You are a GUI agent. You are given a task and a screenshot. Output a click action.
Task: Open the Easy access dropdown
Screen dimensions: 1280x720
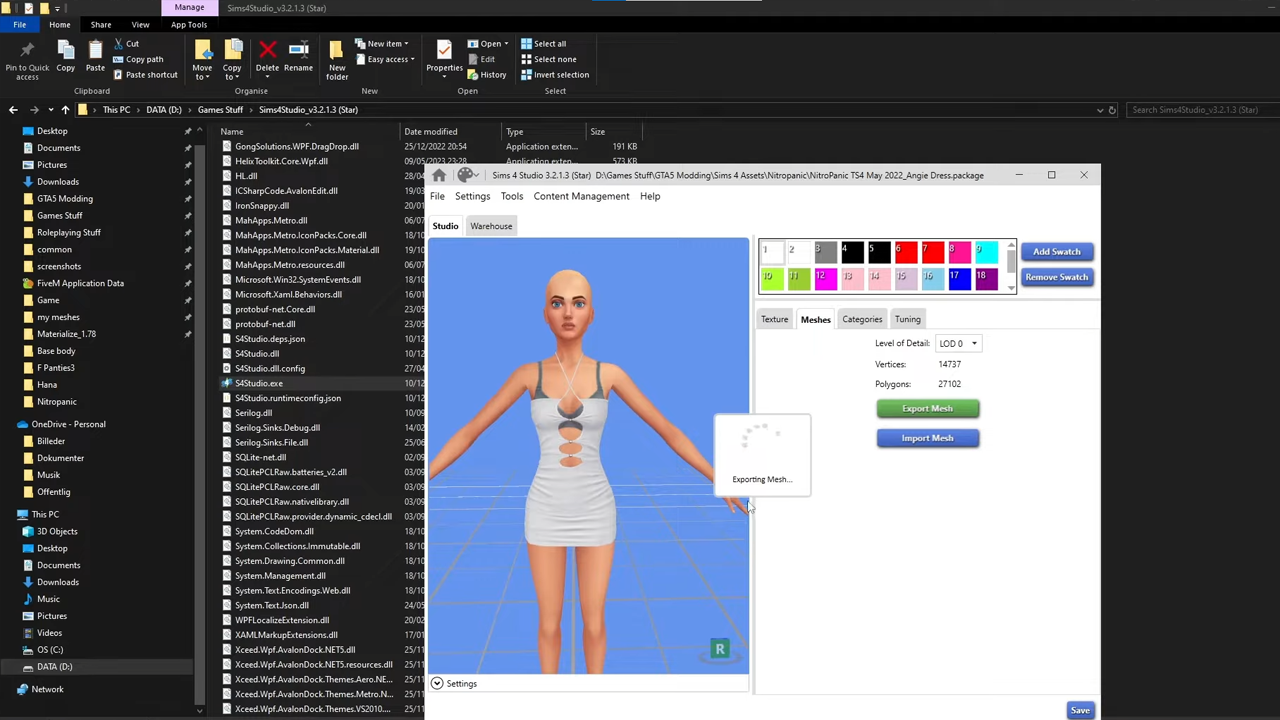pyautogui.click(x=390, y=59)
